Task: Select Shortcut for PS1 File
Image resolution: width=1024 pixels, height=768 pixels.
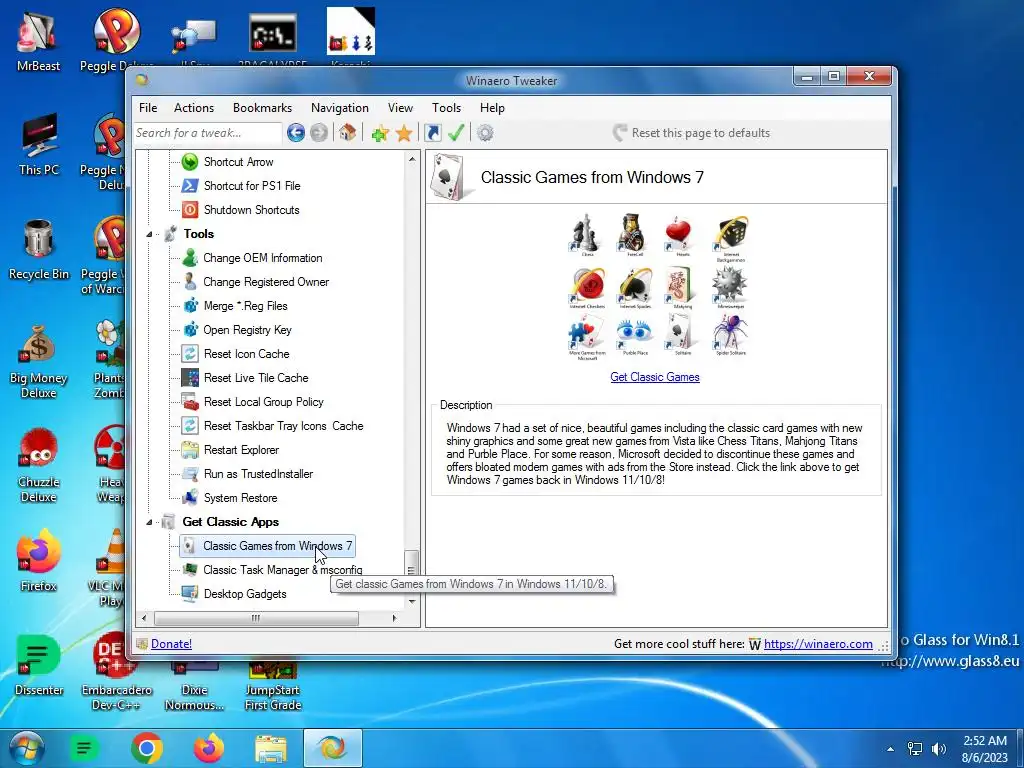Action: pyautogui.click(x=252, y=185)
